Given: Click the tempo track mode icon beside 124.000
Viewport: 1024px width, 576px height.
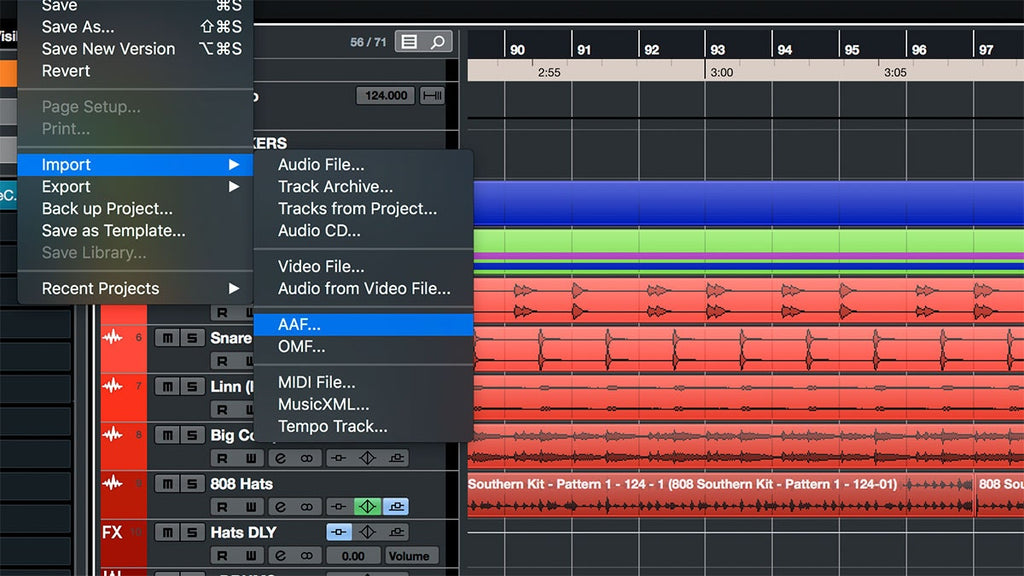Looking at the screenshot, I should [x=432, y=96].
